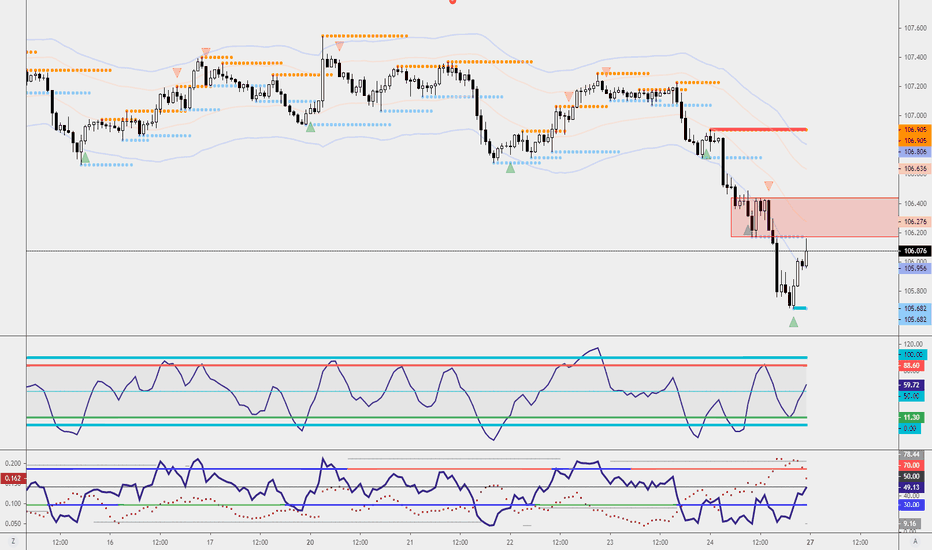
Task: Click the date label 20 on time axis
Action: point(310,542)
